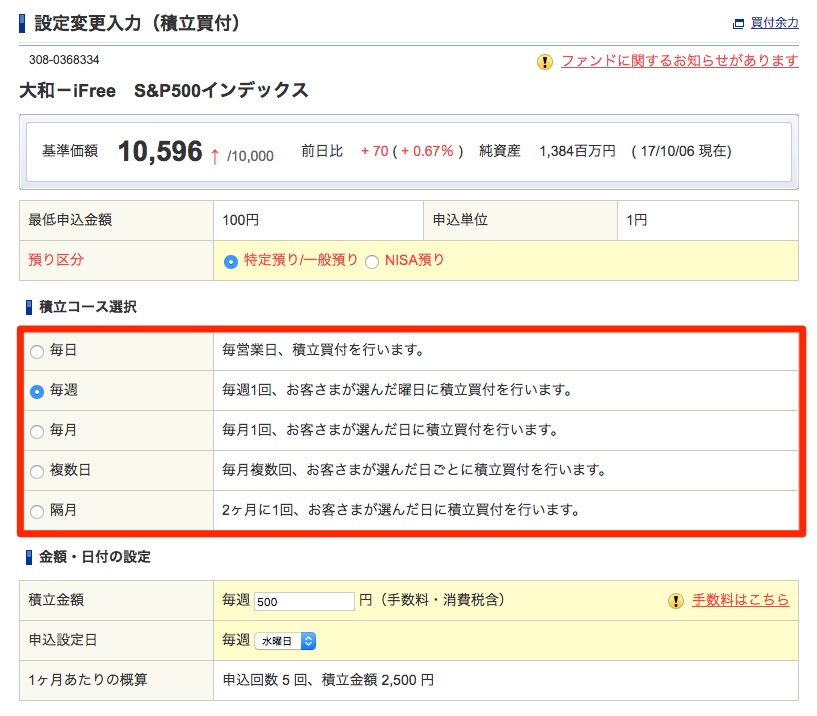Select the 特定預り/一般預り radio button
This screenshot has height=716, width=817.
(x=231, y=262)
